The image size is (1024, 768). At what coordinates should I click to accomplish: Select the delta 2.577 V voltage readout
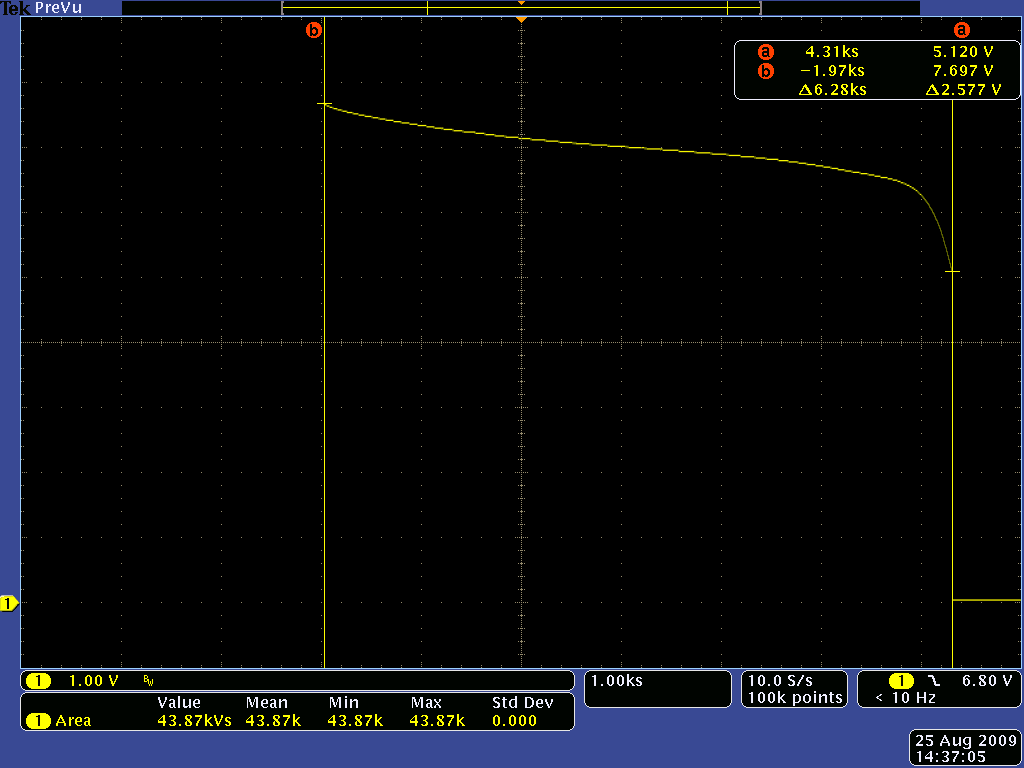point(963,89)
